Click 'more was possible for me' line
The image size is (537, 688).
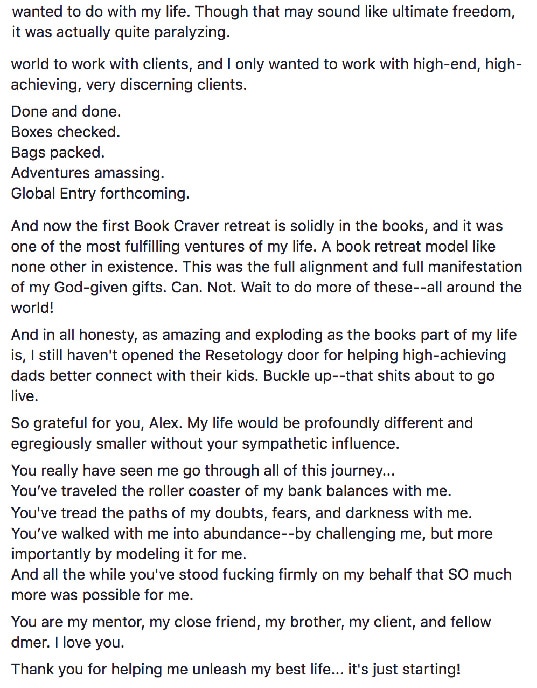pos(102,595)
